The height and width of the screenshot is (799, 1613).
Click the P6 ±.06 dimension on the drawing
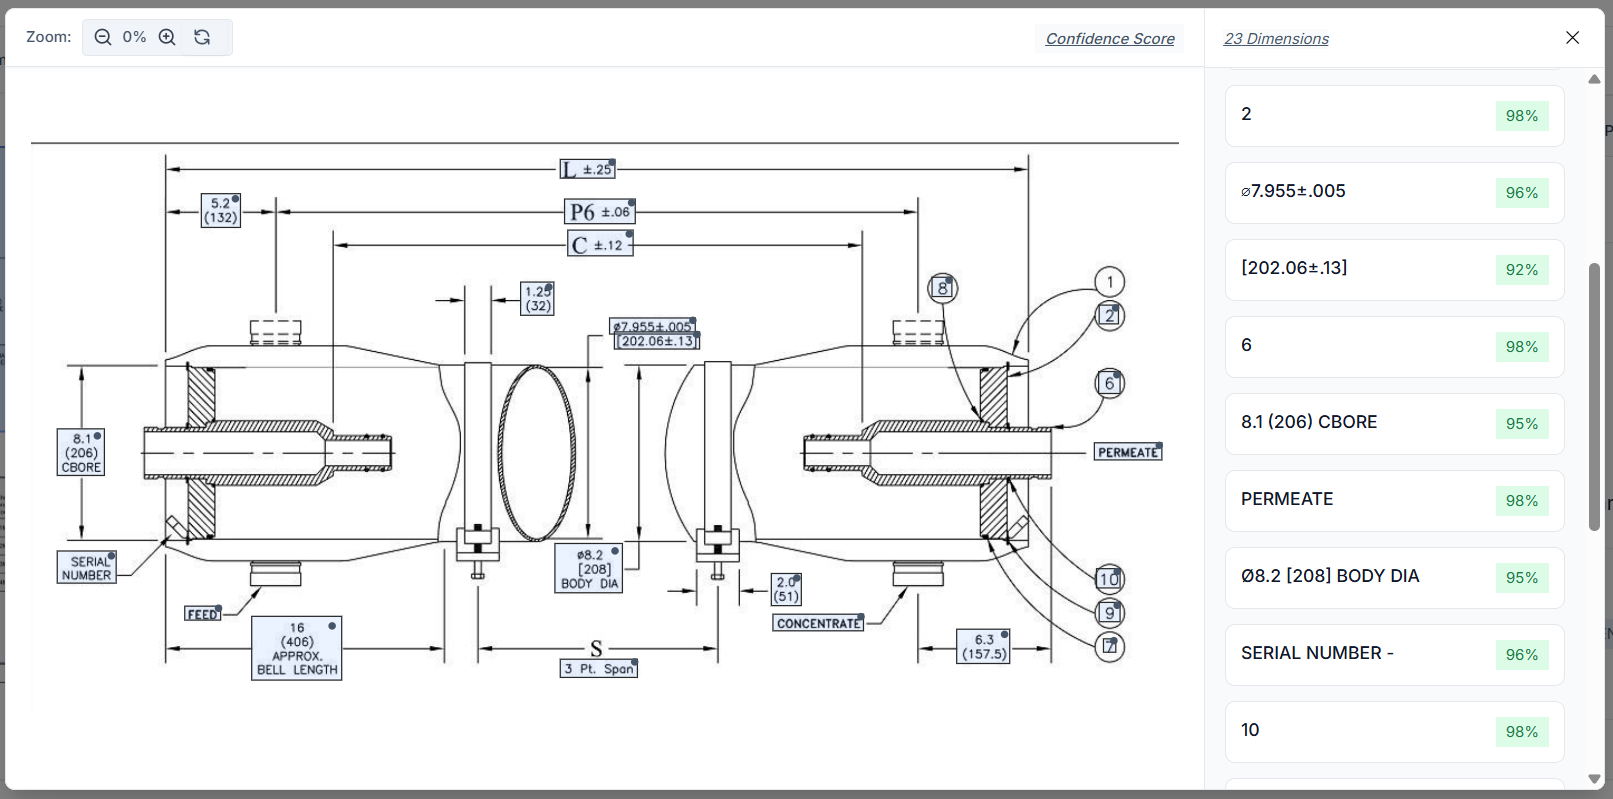(x=600, y=212)
